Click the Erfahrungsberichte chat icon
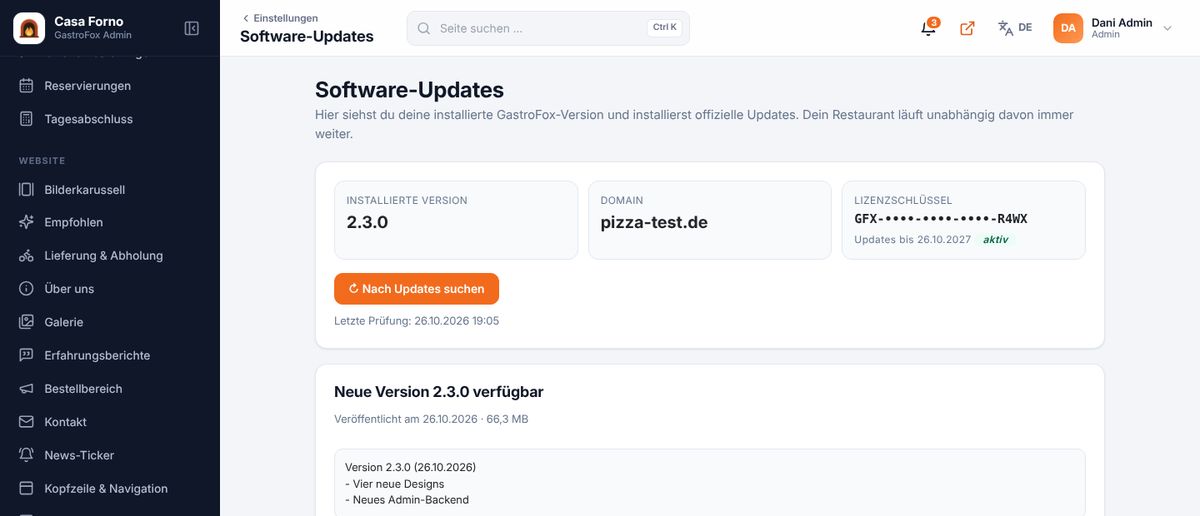The image size is (1200, 516). point(26,355)
